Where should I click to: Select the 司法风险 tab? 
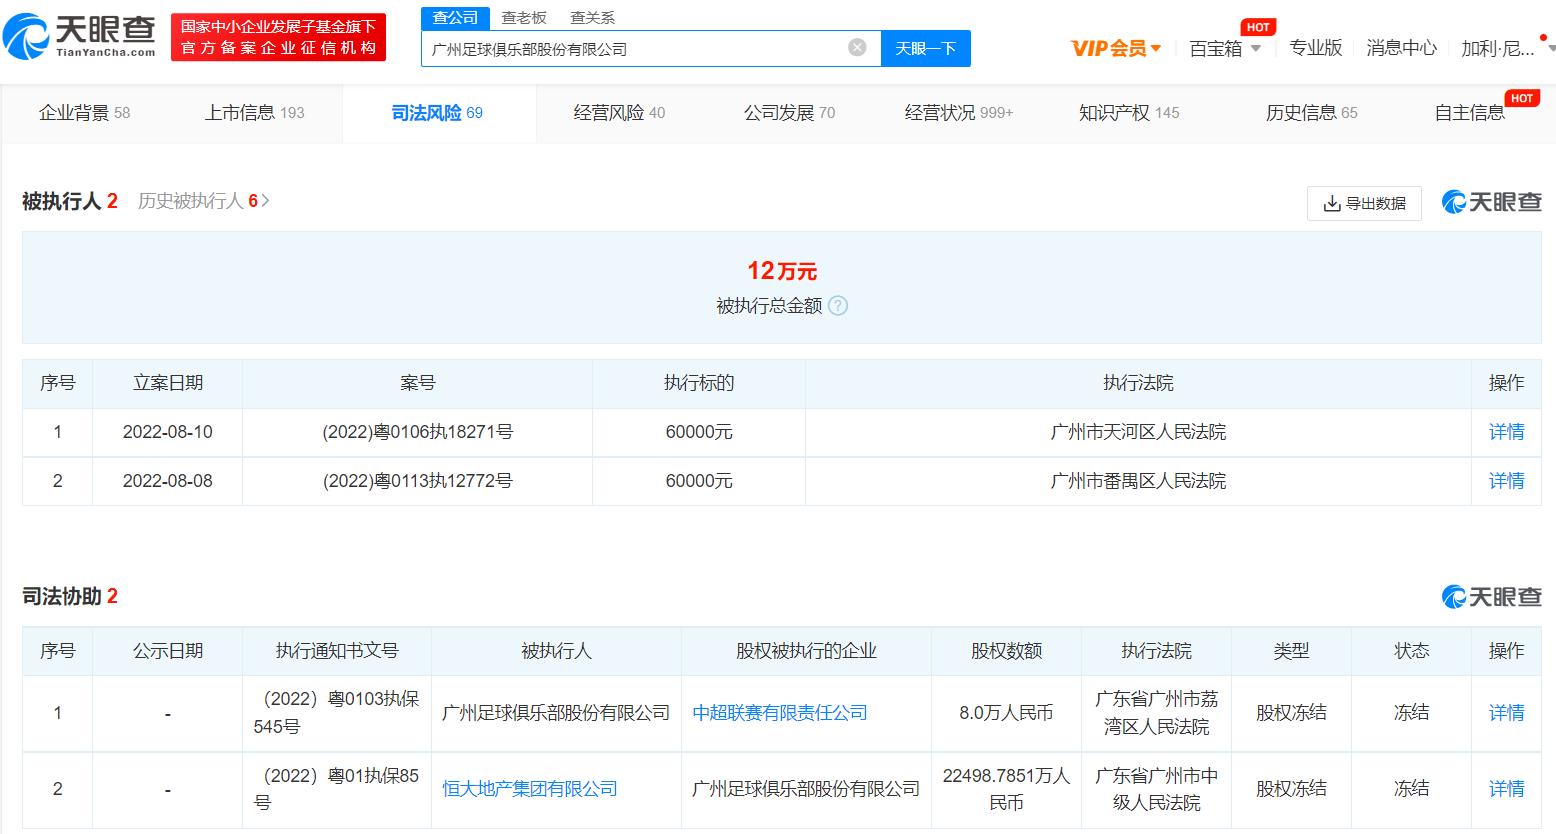pyautogui.click(x=437, y=113)
